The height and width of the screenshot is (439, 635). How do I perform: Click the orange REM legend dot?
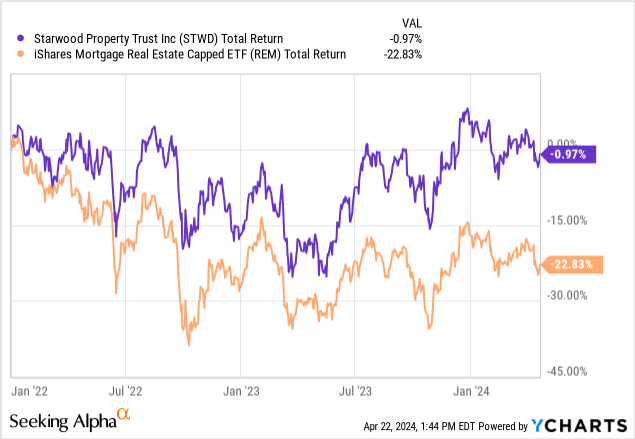(11, 54)
